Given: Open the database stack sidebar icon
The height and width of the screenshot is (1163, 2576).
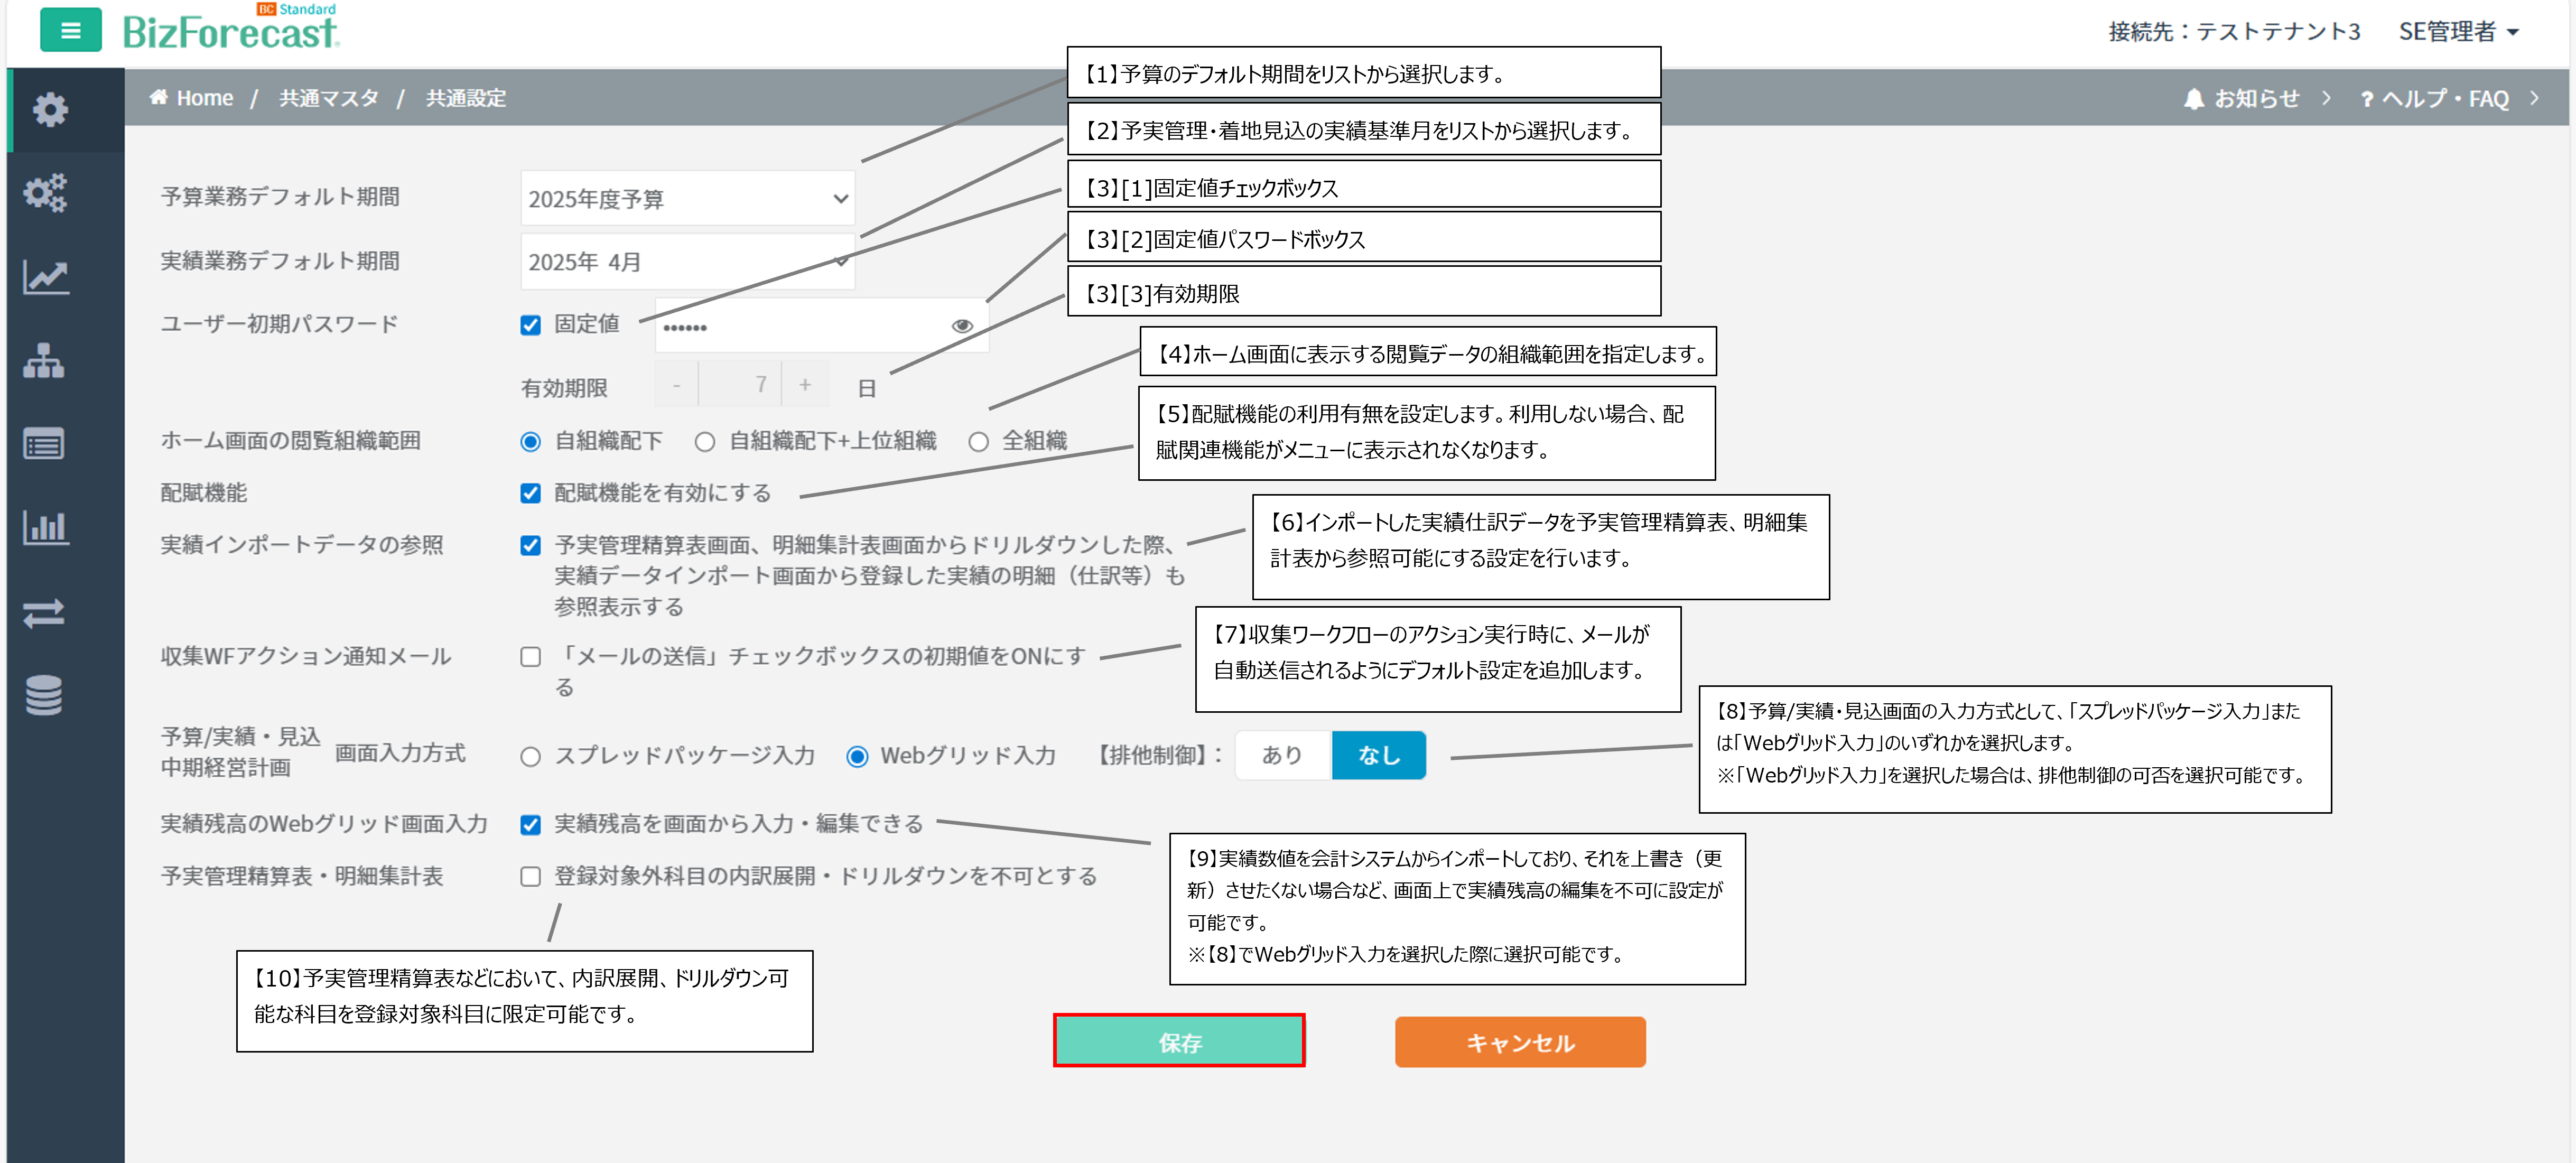Looking at the screenshot, I should tap(44, 695).
